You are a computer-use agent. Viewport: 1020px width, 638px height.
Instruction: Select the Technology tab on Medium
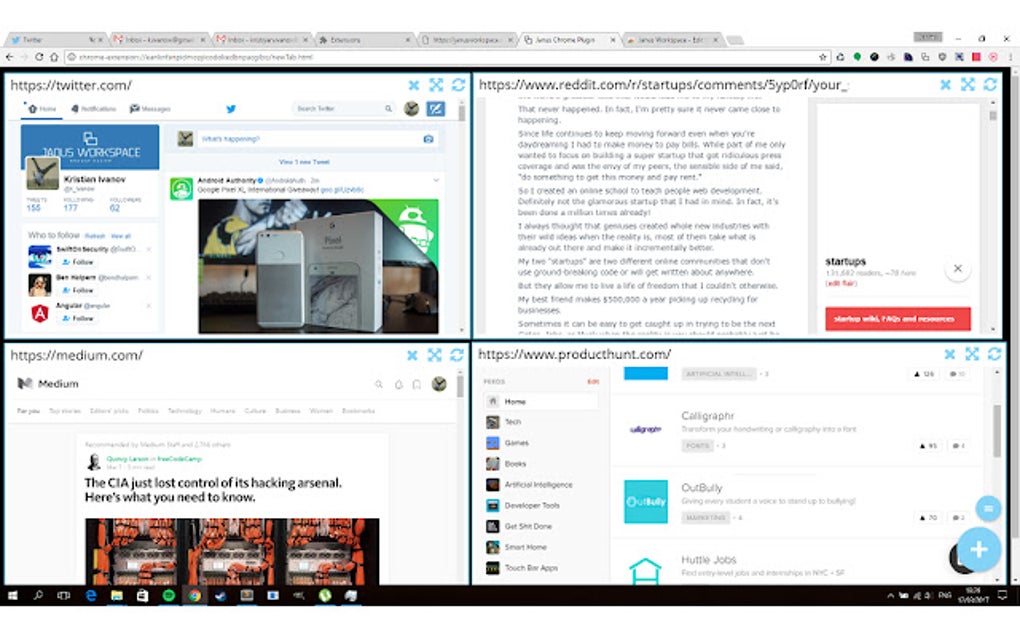[184, 410]
